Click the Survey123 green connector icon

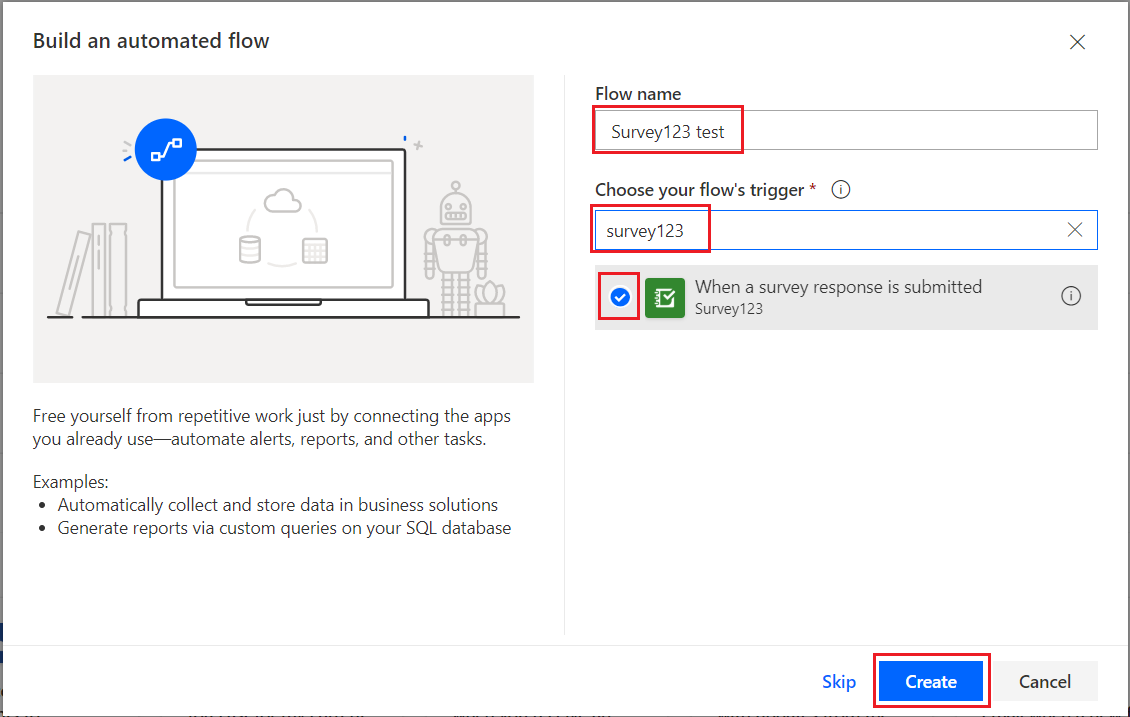pos(664,298)
